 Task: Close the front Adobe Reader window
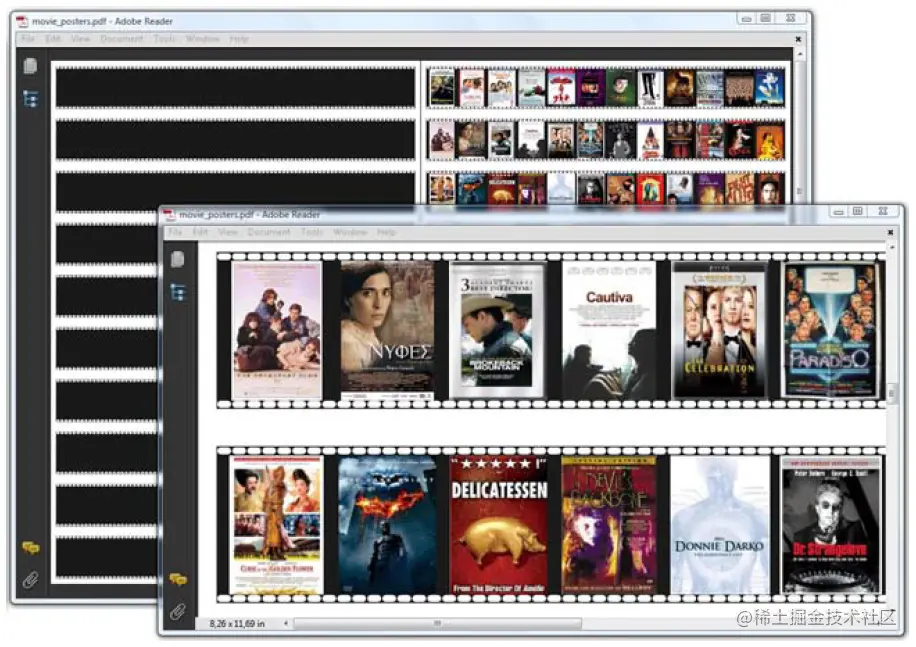click(883, 211)
